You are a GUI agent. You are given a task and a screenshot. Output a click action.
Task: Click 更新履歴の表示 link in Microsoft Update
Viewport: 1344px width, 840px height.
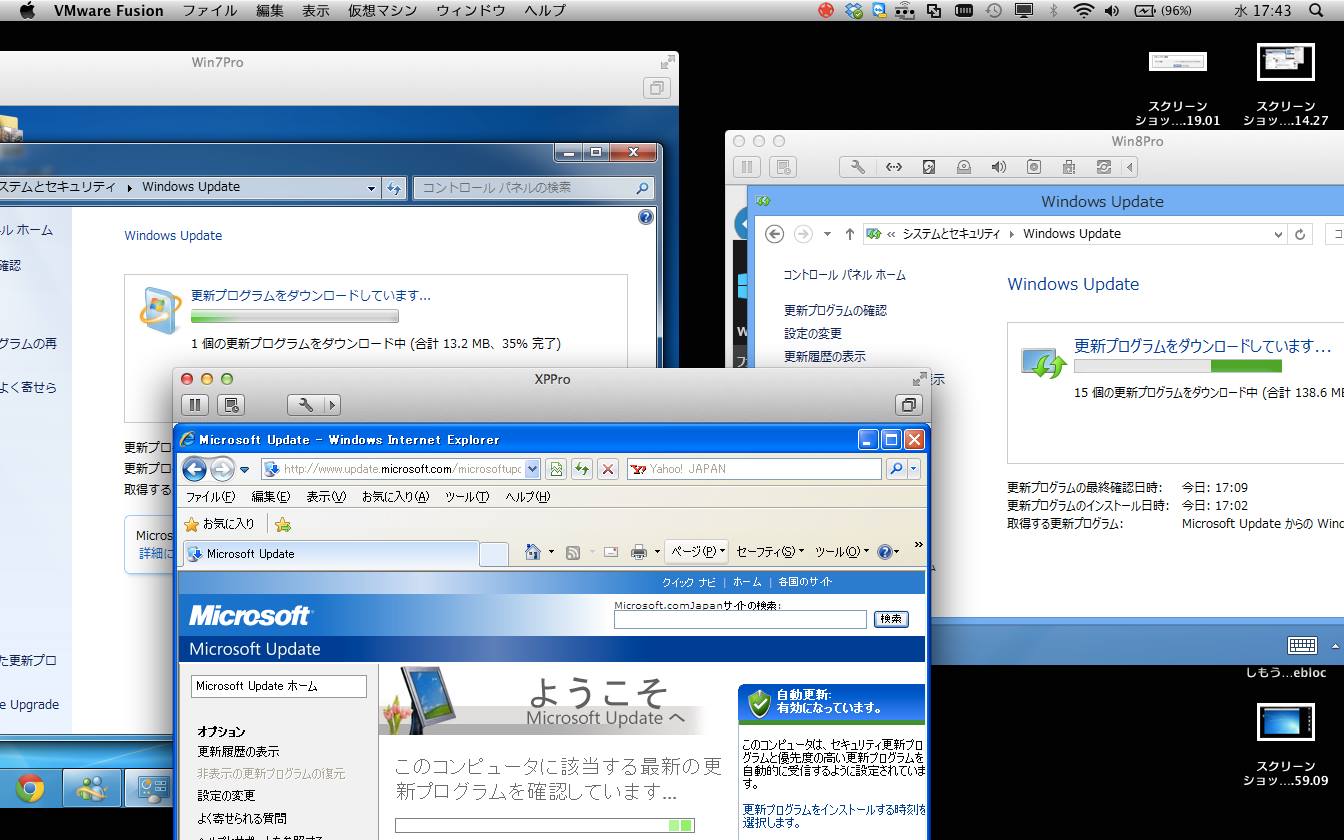238,752
